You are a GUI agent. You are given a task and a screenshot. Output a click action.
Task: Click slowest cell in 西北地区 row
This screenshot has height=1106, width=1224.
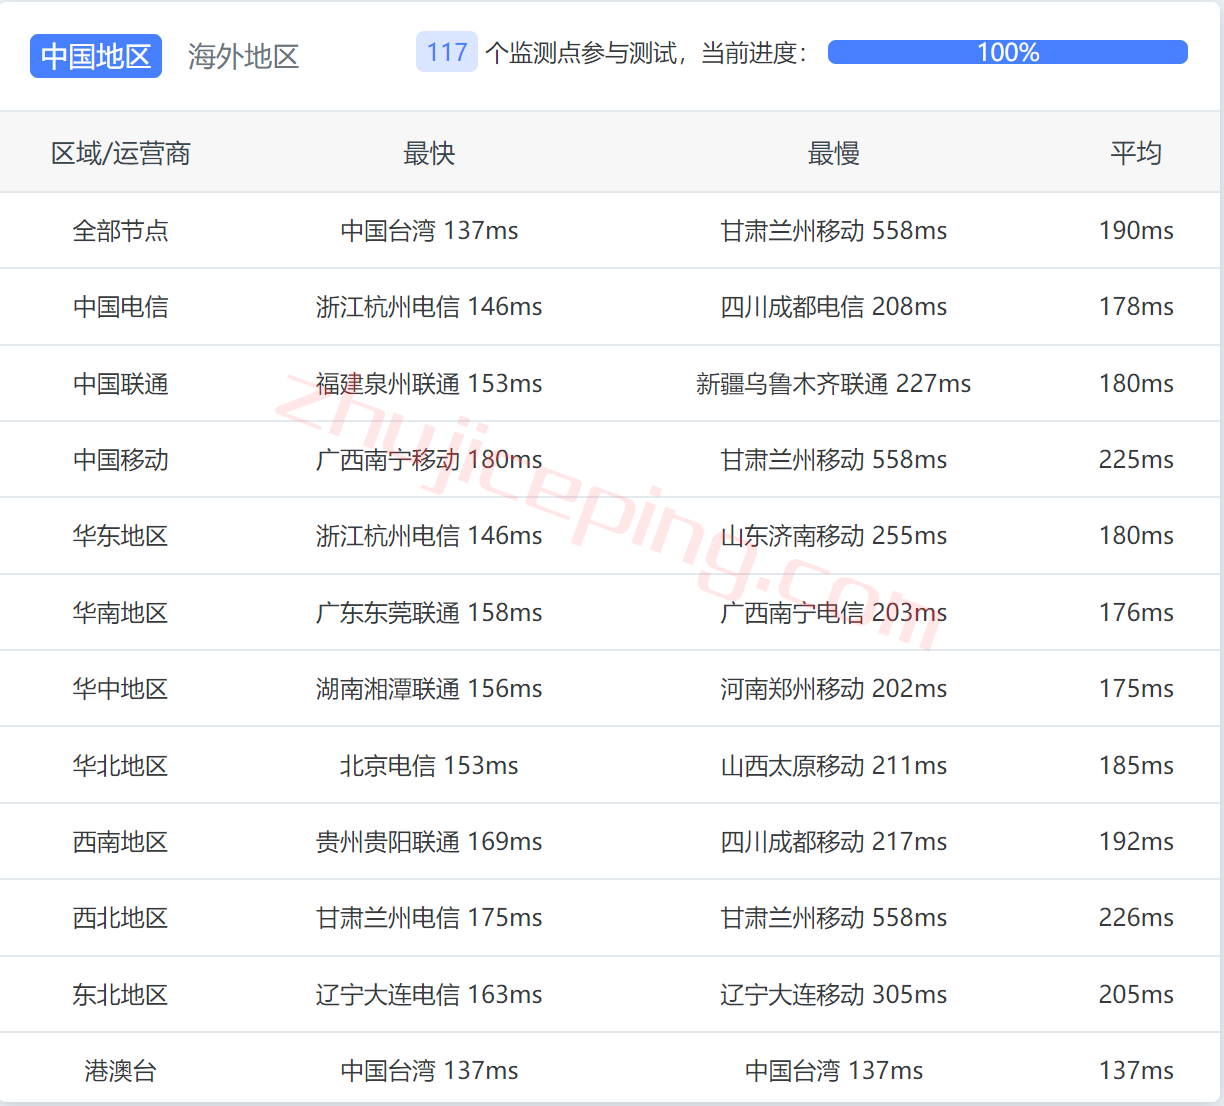click(x=834, y=918)
